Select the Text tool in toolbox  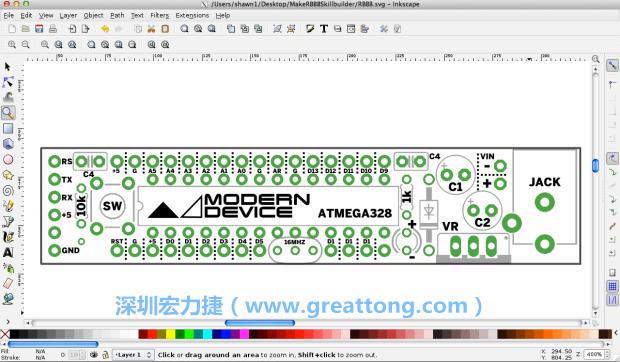[8, 252]
